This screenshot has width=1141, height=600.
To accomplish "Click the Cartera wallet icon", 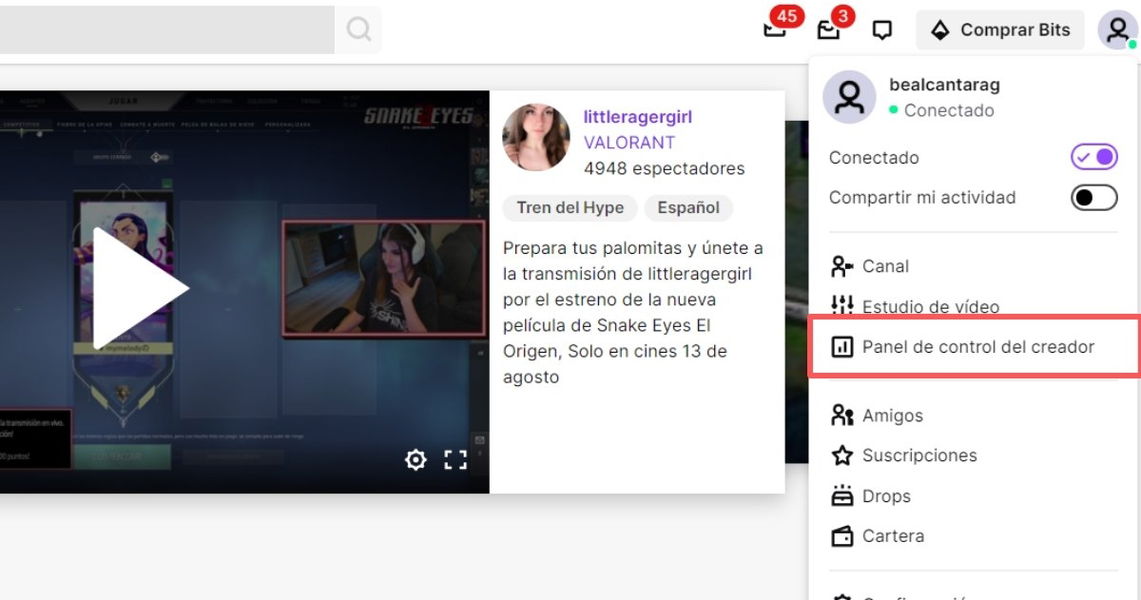I will [x=842, y=536].
